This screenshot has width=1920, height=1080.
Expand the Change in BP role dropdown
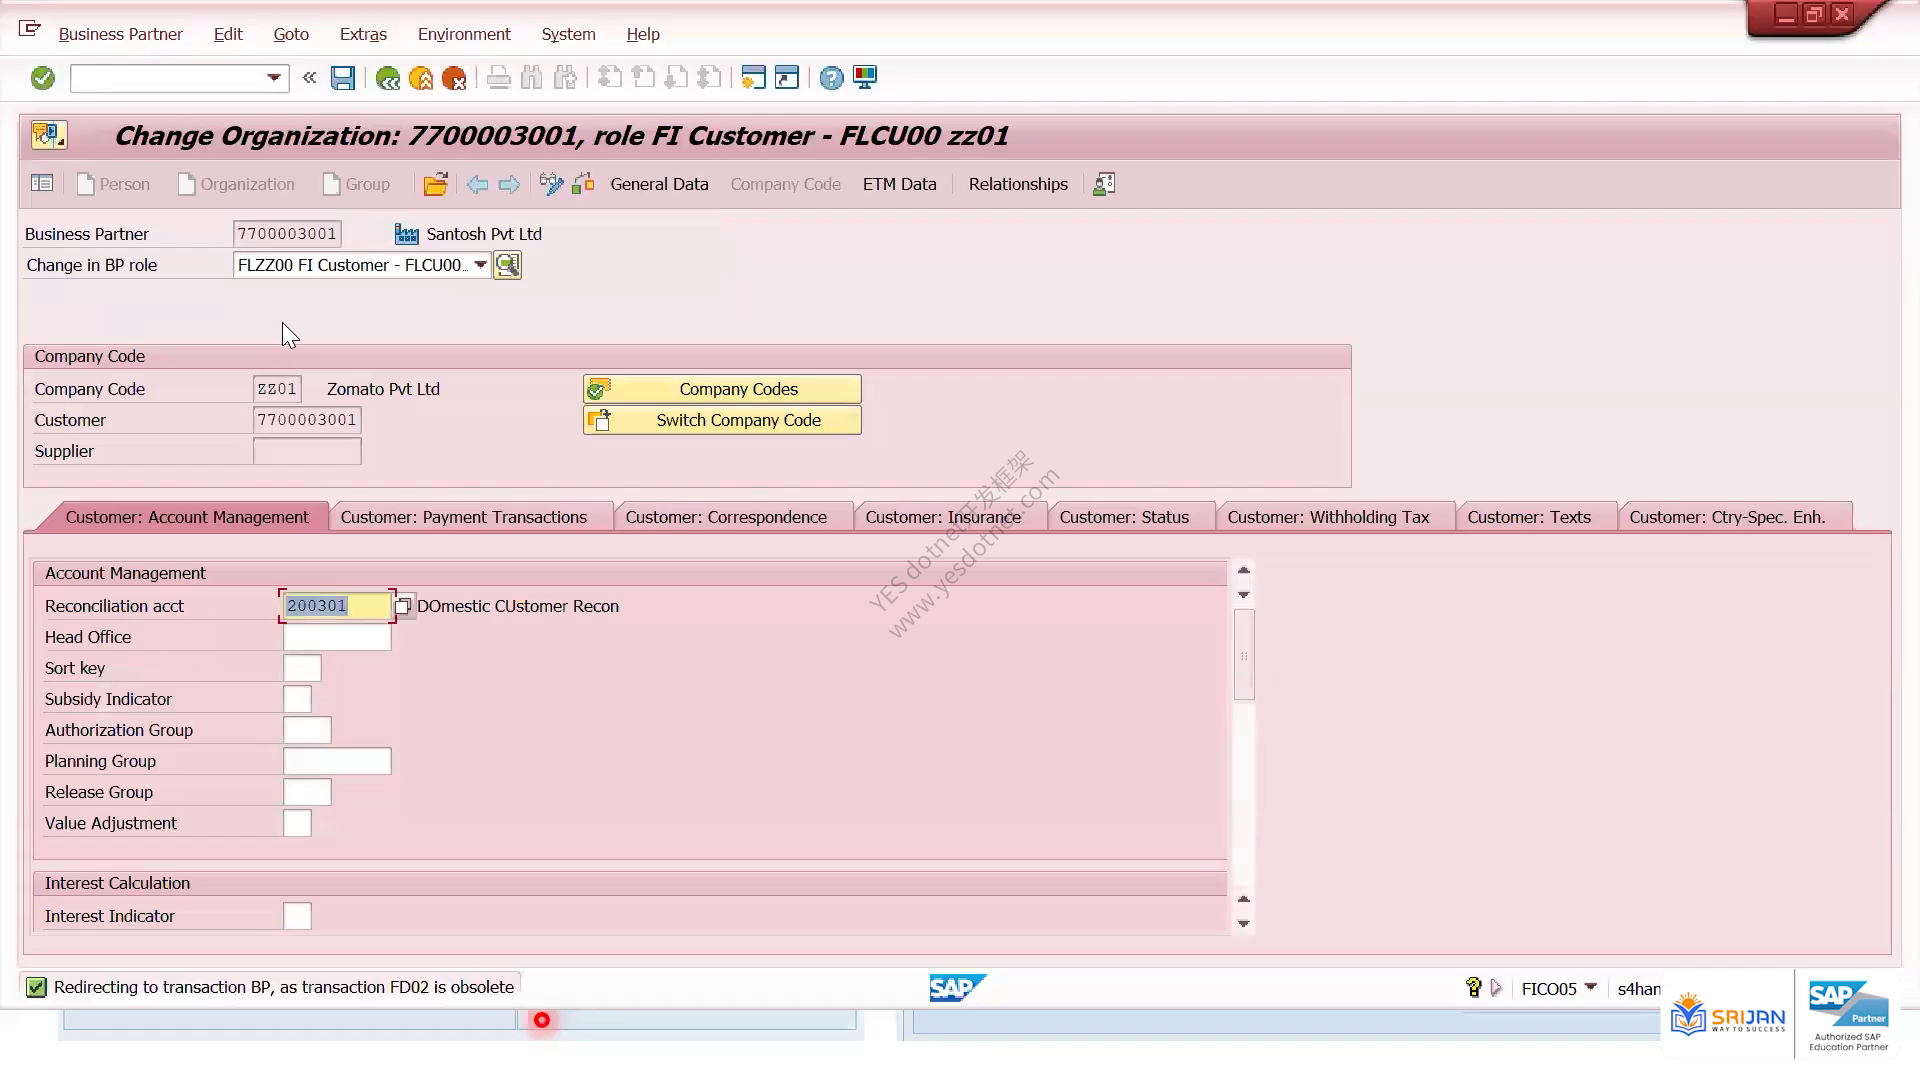pos(480,265)
